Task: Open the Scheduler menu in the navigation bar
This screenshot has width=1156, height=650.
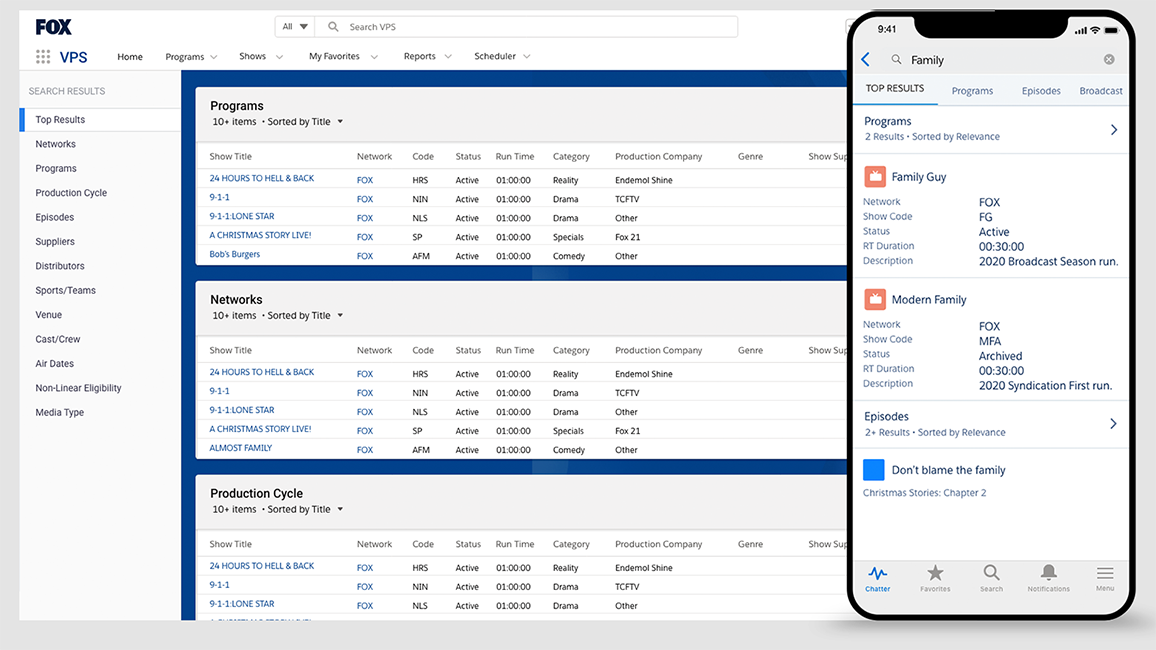Action: point(495,56)
